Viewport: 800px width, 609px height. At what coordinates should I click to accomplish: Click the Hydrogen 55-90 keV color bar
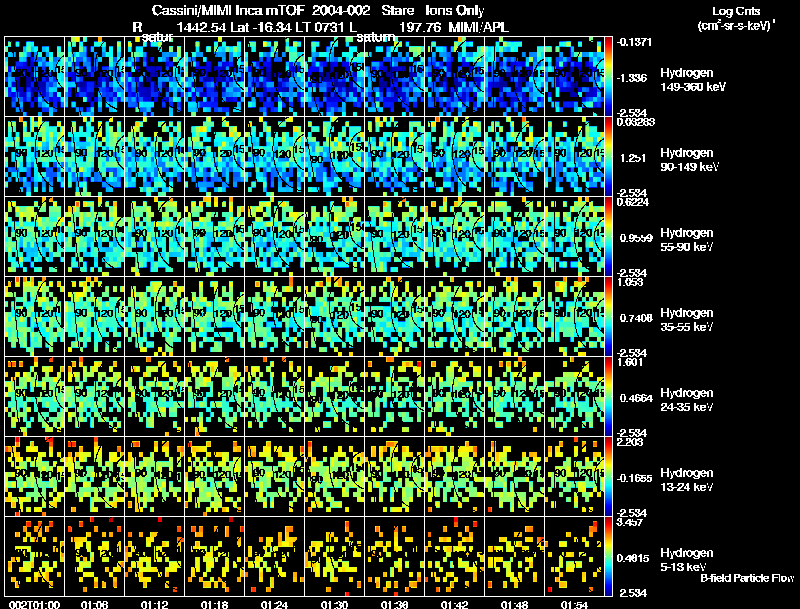(x=608, y=237)
